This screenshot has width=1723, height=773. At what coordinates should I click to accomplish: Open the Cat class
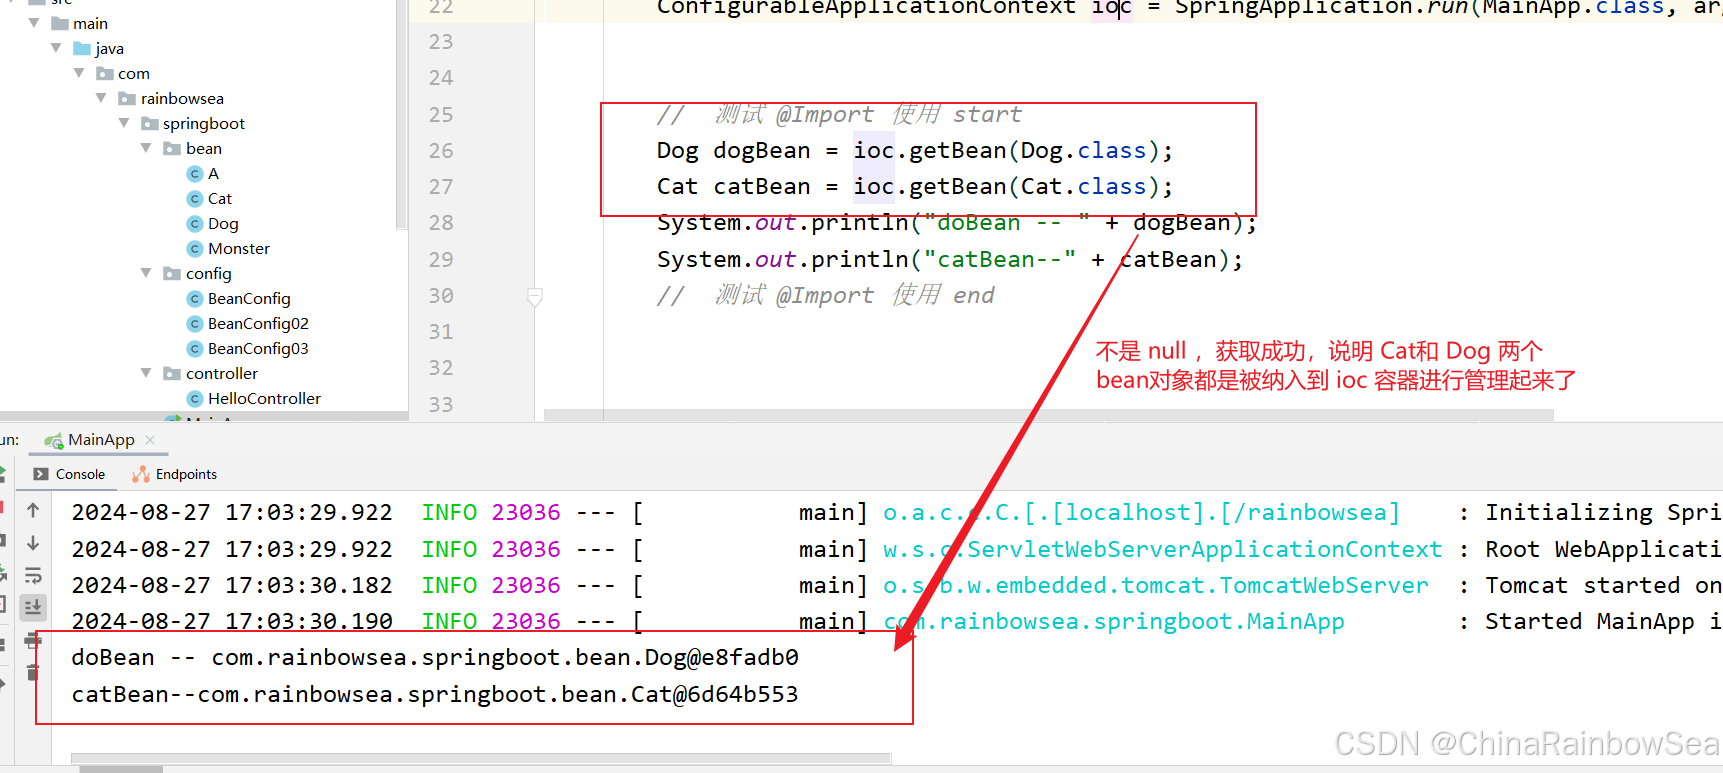tap(220, 198)
